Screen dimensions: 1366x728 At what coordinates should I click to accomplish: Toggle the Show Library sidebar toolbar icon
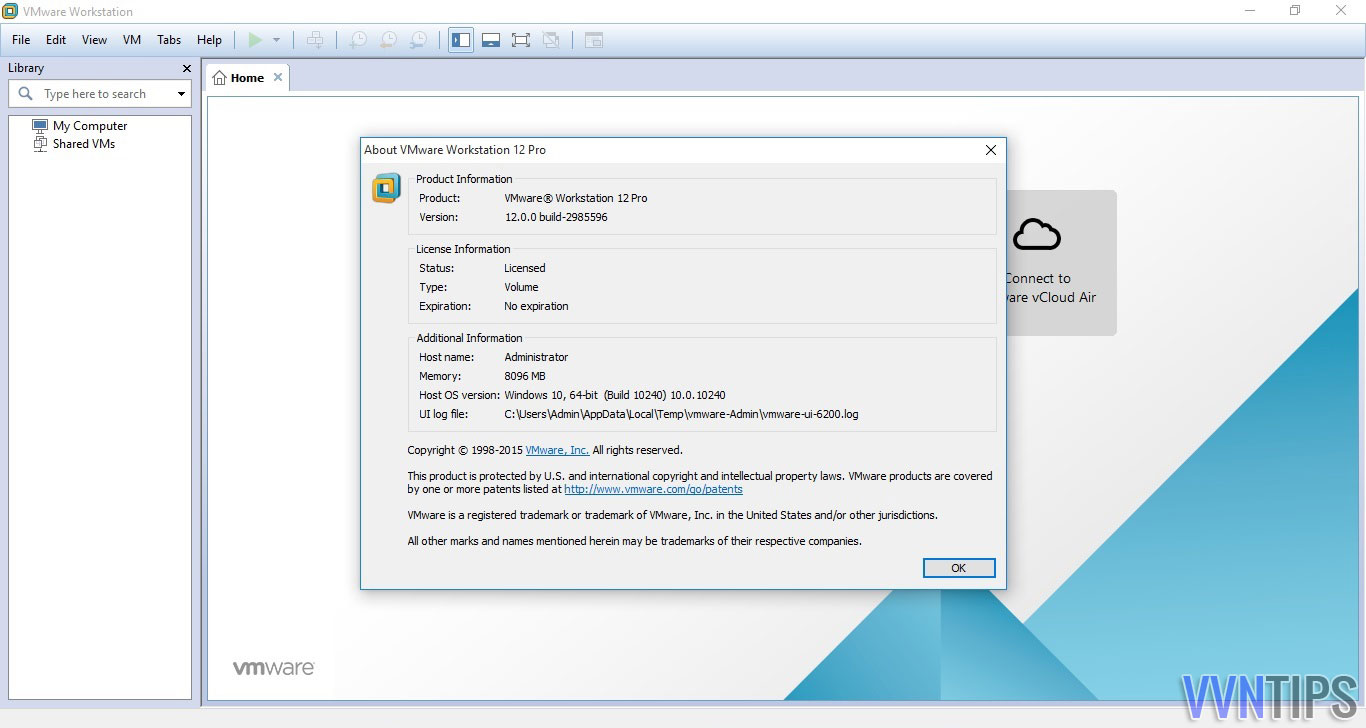tap(461, 40)
